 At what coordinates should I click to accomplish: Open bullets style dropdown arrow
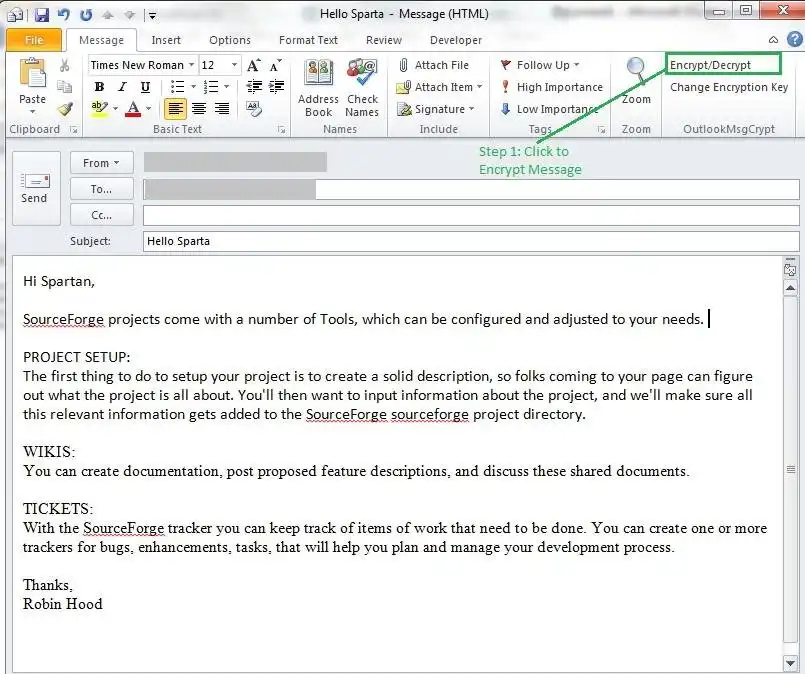click(x=193, y=87)
